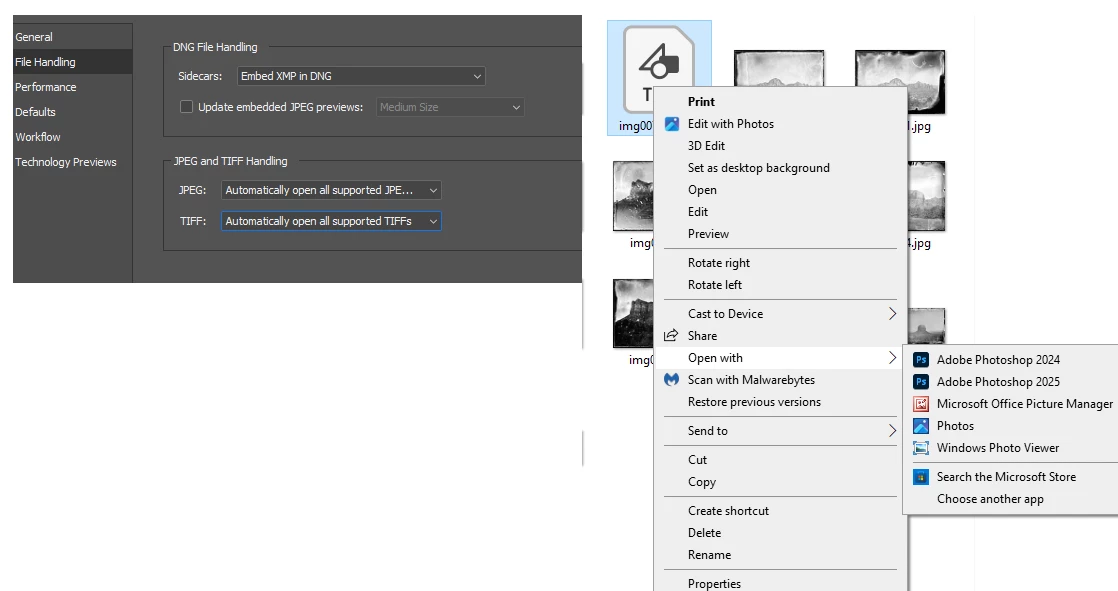
Task: Expand the Cast to Device submenu arrow
Action: [892, 314]
